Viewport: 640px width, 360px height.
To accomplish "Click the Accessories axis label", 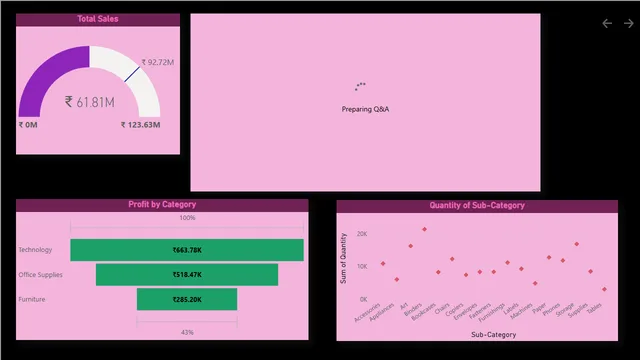I will [367, 312].
